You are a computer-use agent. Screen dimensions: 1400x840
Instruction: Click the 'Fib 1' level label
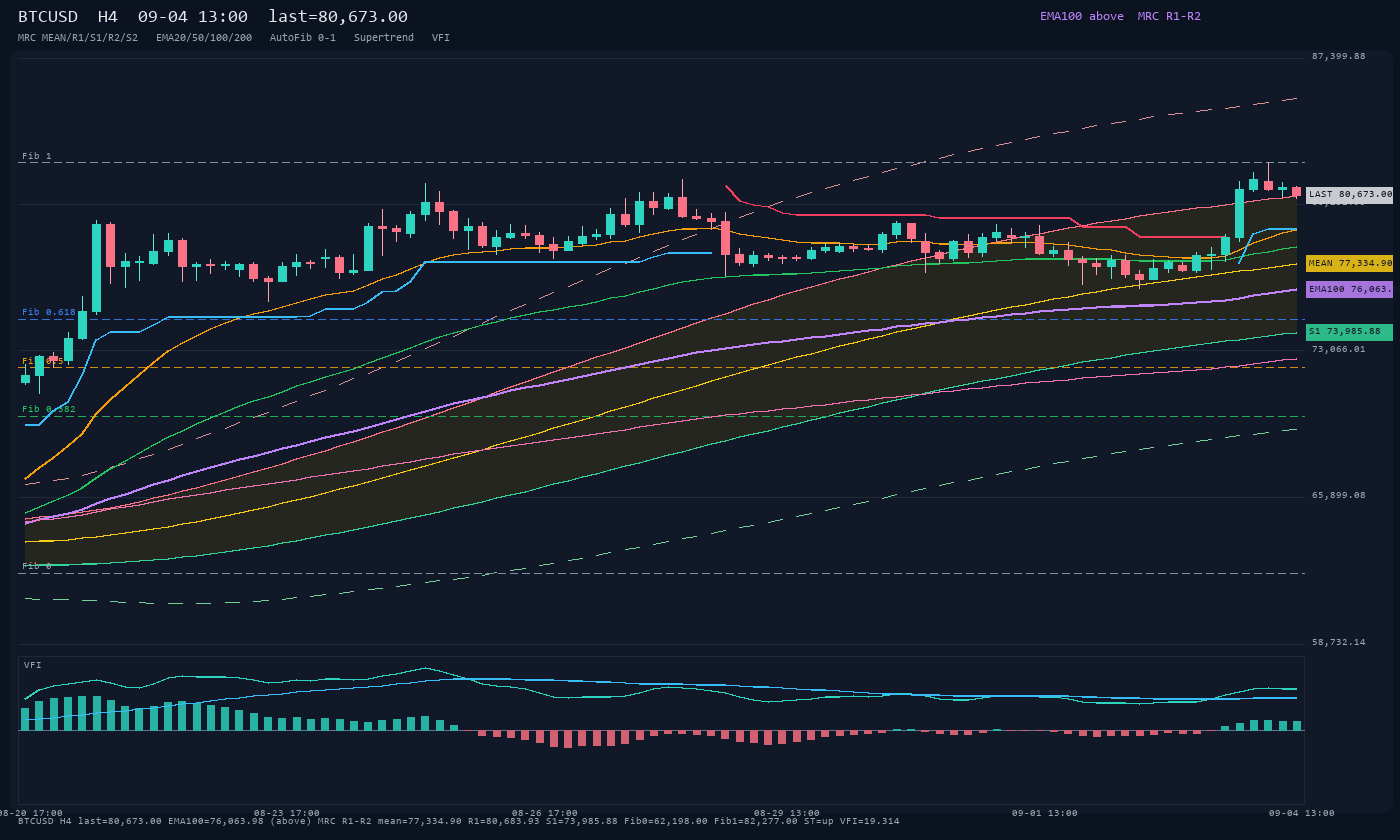click(x=37, y=157)
